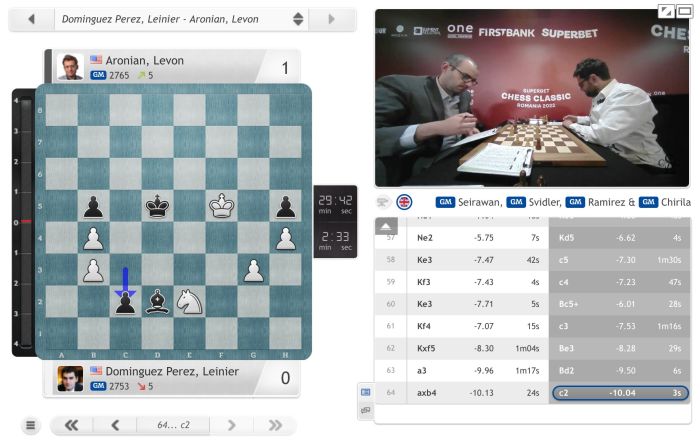Toggle the commentary audio icon beside the flag

coord(383,202)
